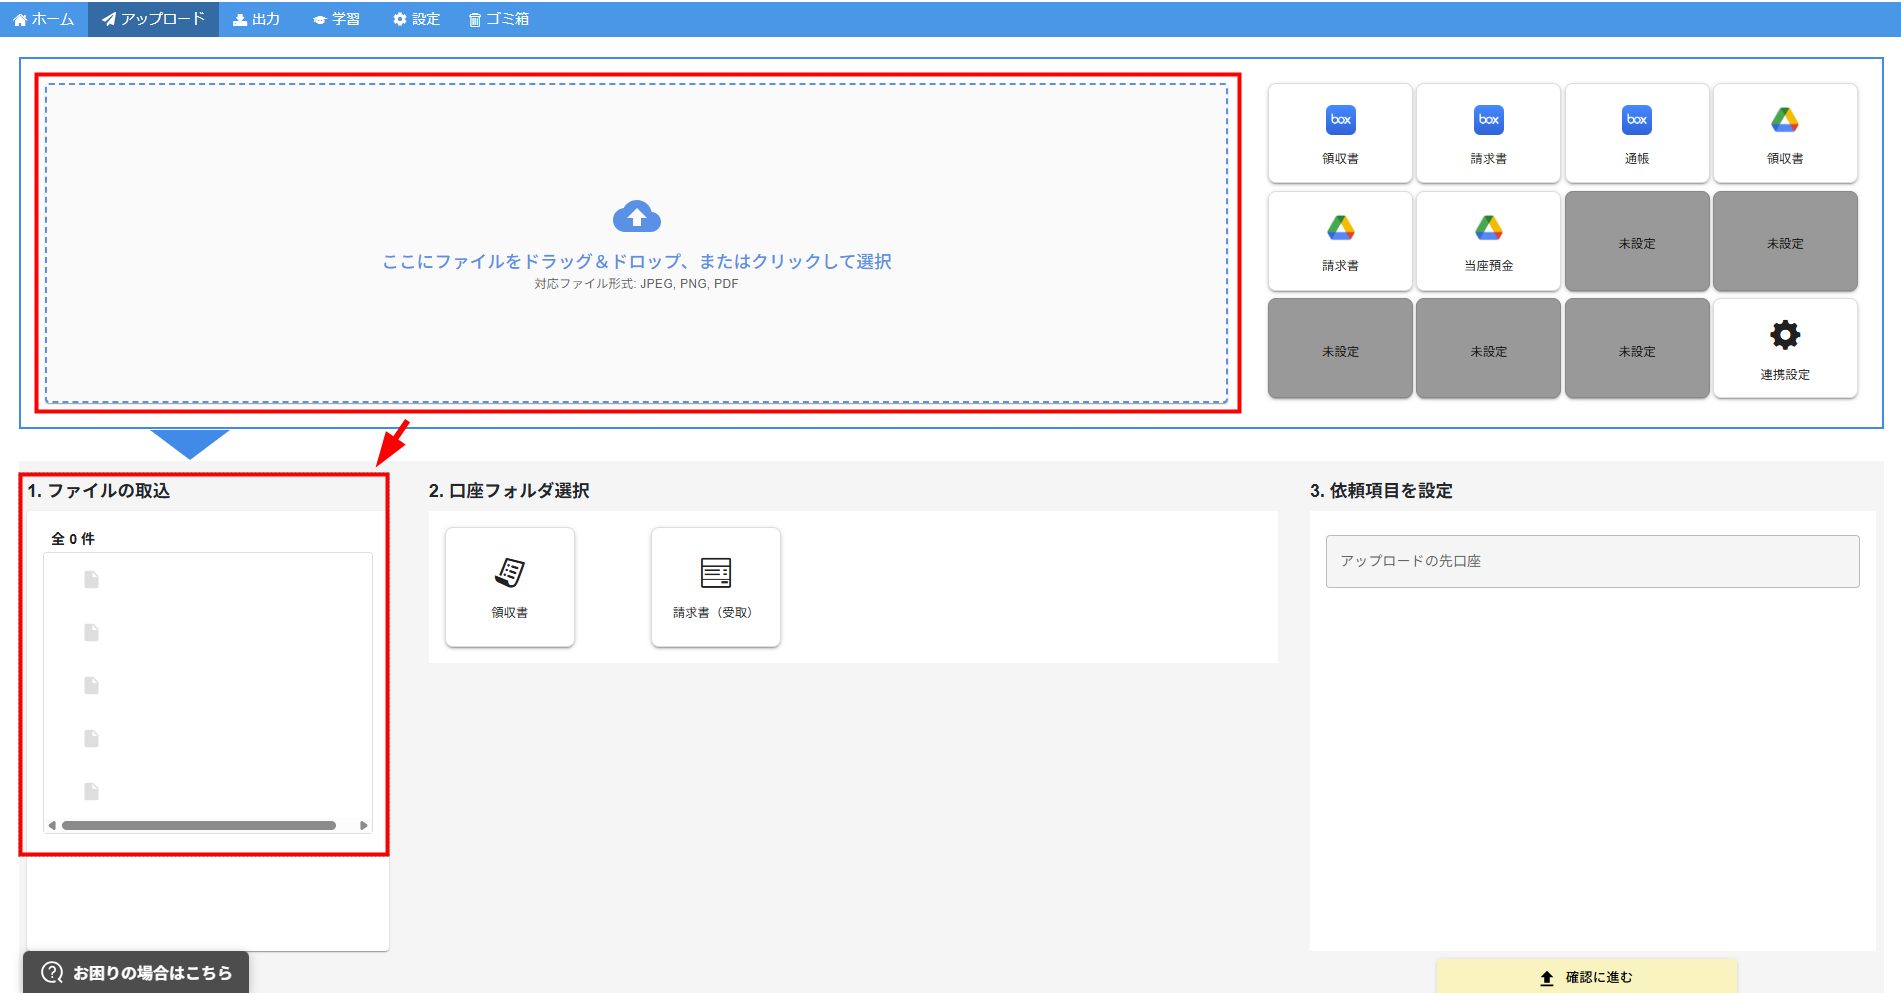Click the アップロードの先口座 field
Viewport: 1901px width, 993px height.
1592,561
